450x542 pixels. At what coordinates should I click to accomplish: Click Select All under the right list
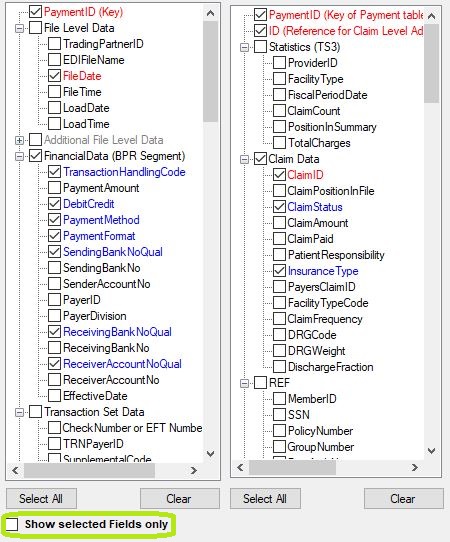click(265, 499)
